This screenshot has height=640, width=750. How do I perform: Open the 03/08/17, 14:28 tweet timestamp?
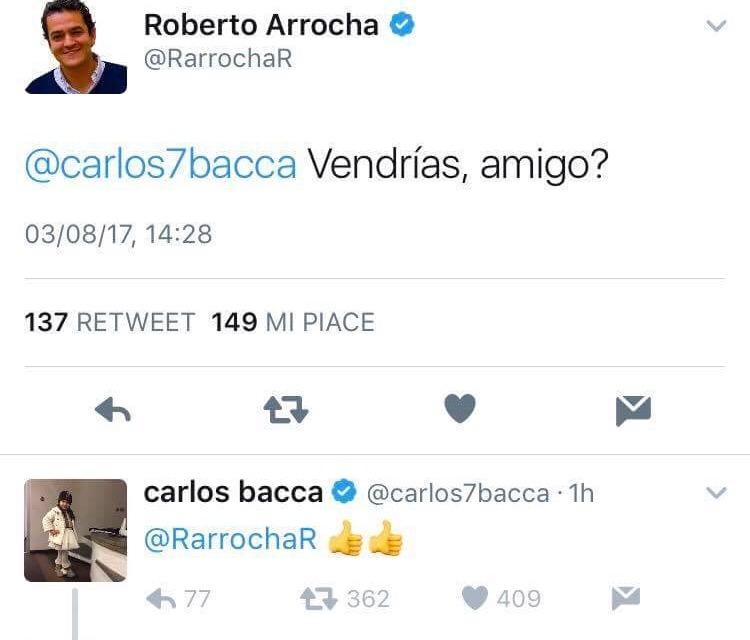[x=118, y=234]
